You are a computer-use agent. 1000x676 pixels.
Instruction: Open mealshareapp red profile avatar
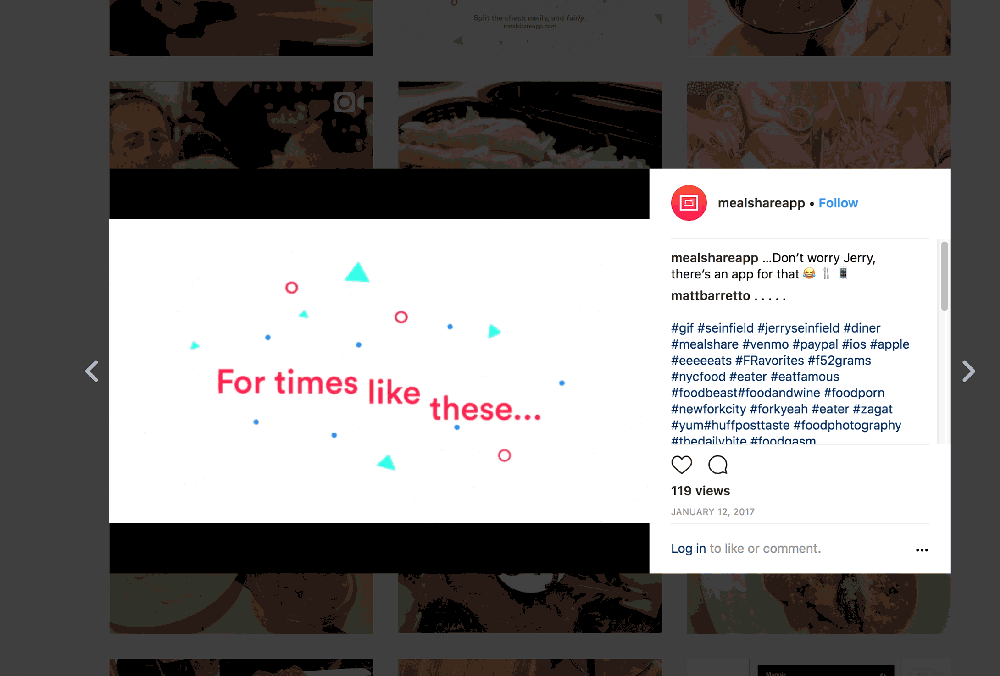coord(689,203)
